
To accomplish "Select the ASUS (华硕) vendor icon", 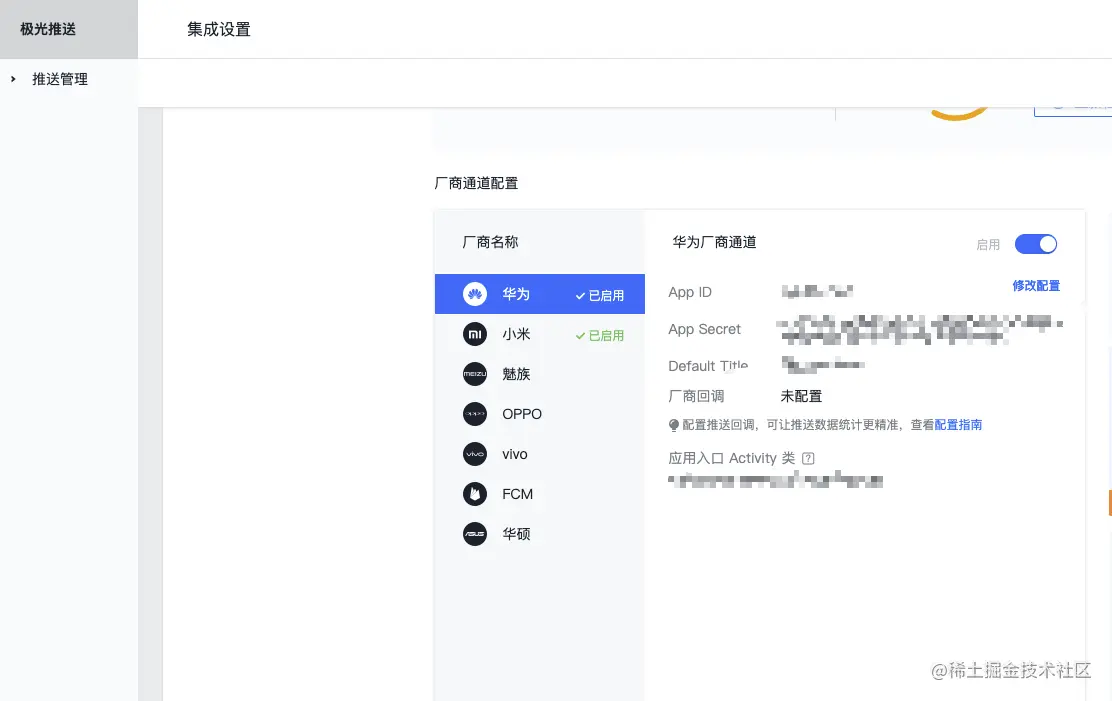I will [x=475, y=534].
